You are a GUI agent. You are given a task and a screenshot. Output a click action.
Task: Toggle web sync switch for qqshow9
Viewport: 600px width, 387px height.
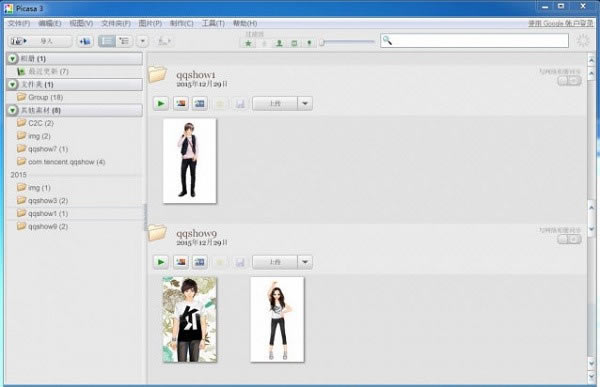pyautogui.click(x=569, y=239)
